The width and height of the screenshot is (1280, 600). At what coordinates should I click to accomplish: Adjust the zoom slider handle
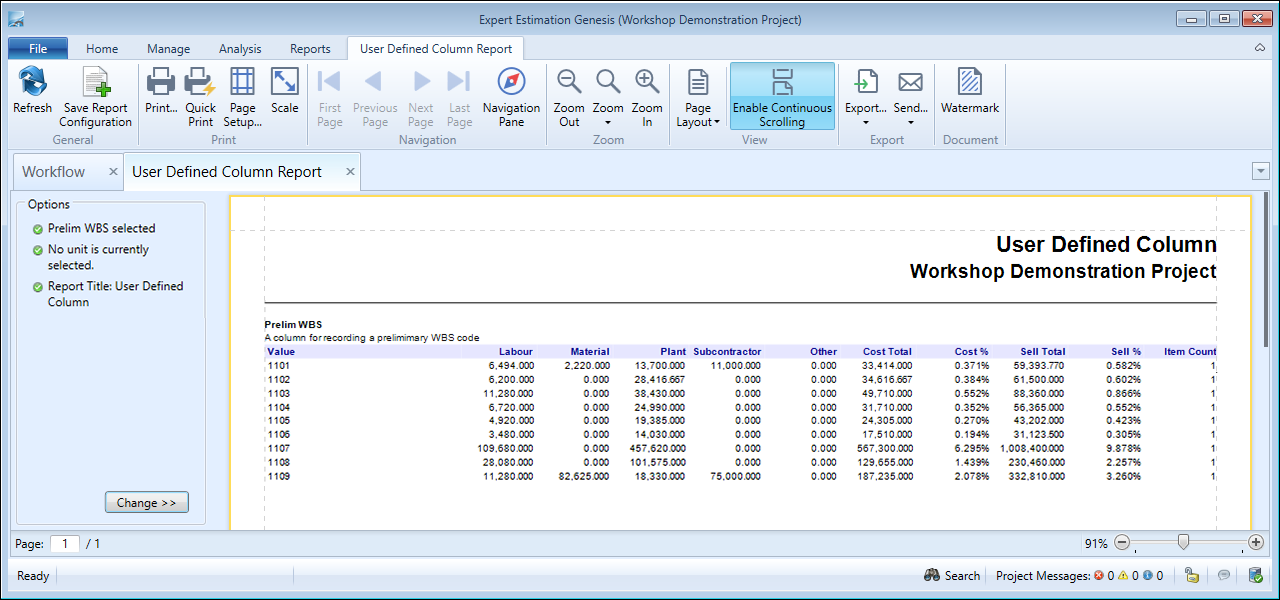pos(1183,542)
